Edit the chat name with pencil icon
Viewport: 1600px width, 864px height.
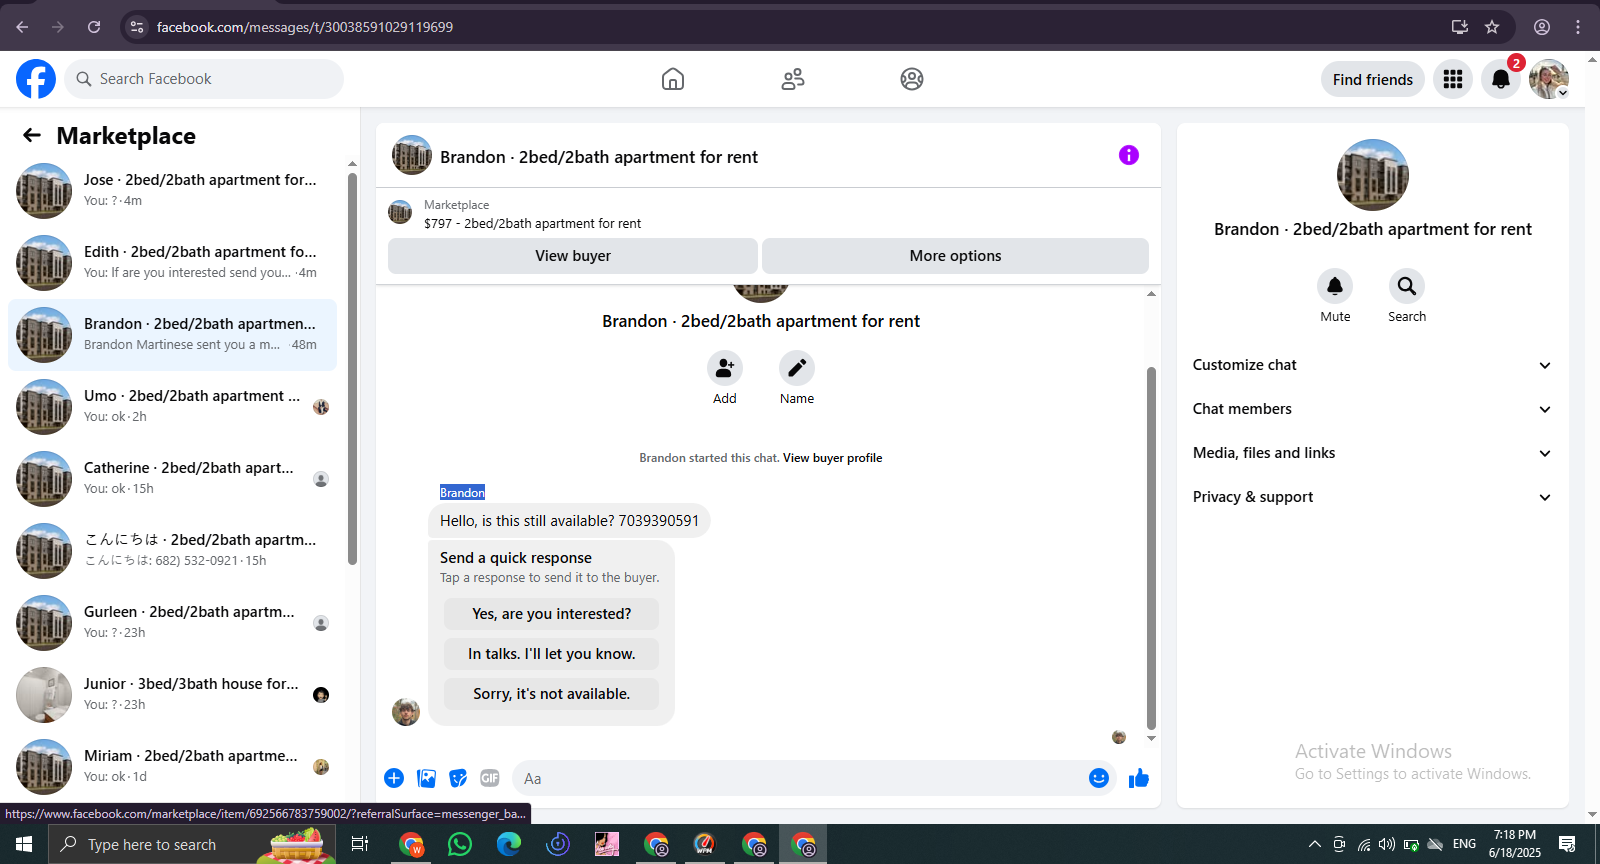[x=797, y=369]
